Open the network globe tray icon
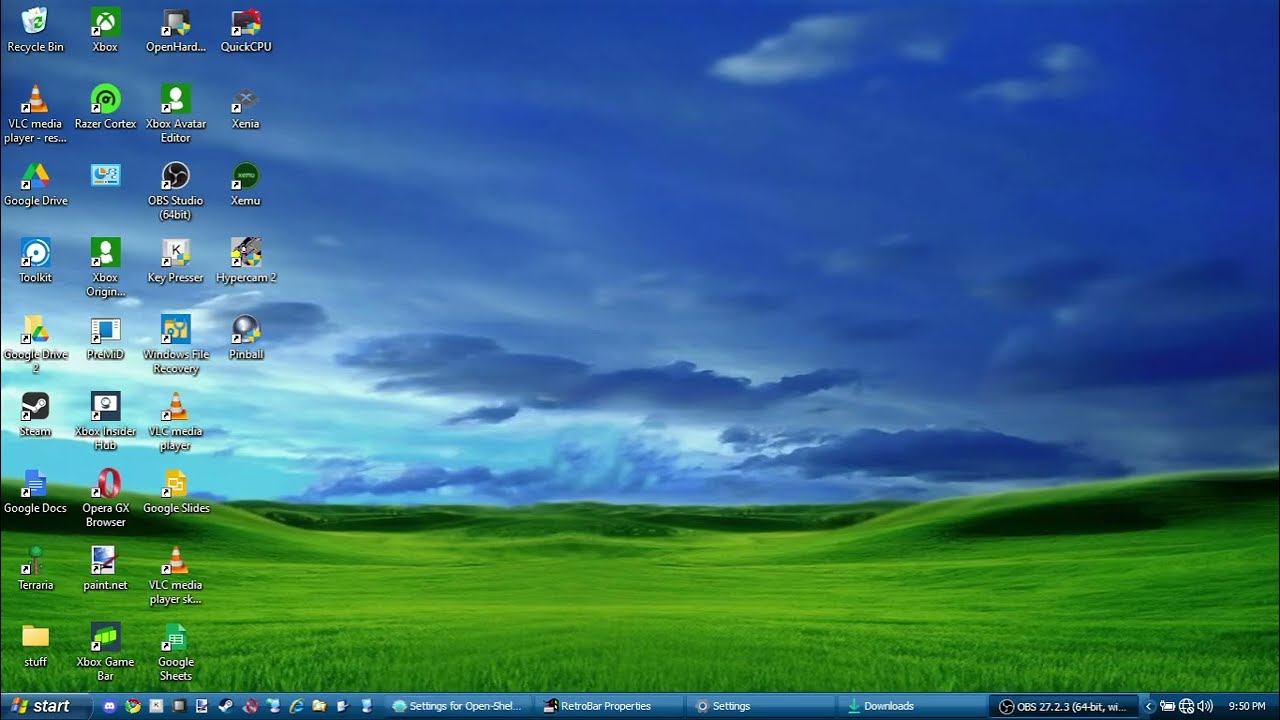This screenshot has width=1280, height=720. (x=1186, y=706)
